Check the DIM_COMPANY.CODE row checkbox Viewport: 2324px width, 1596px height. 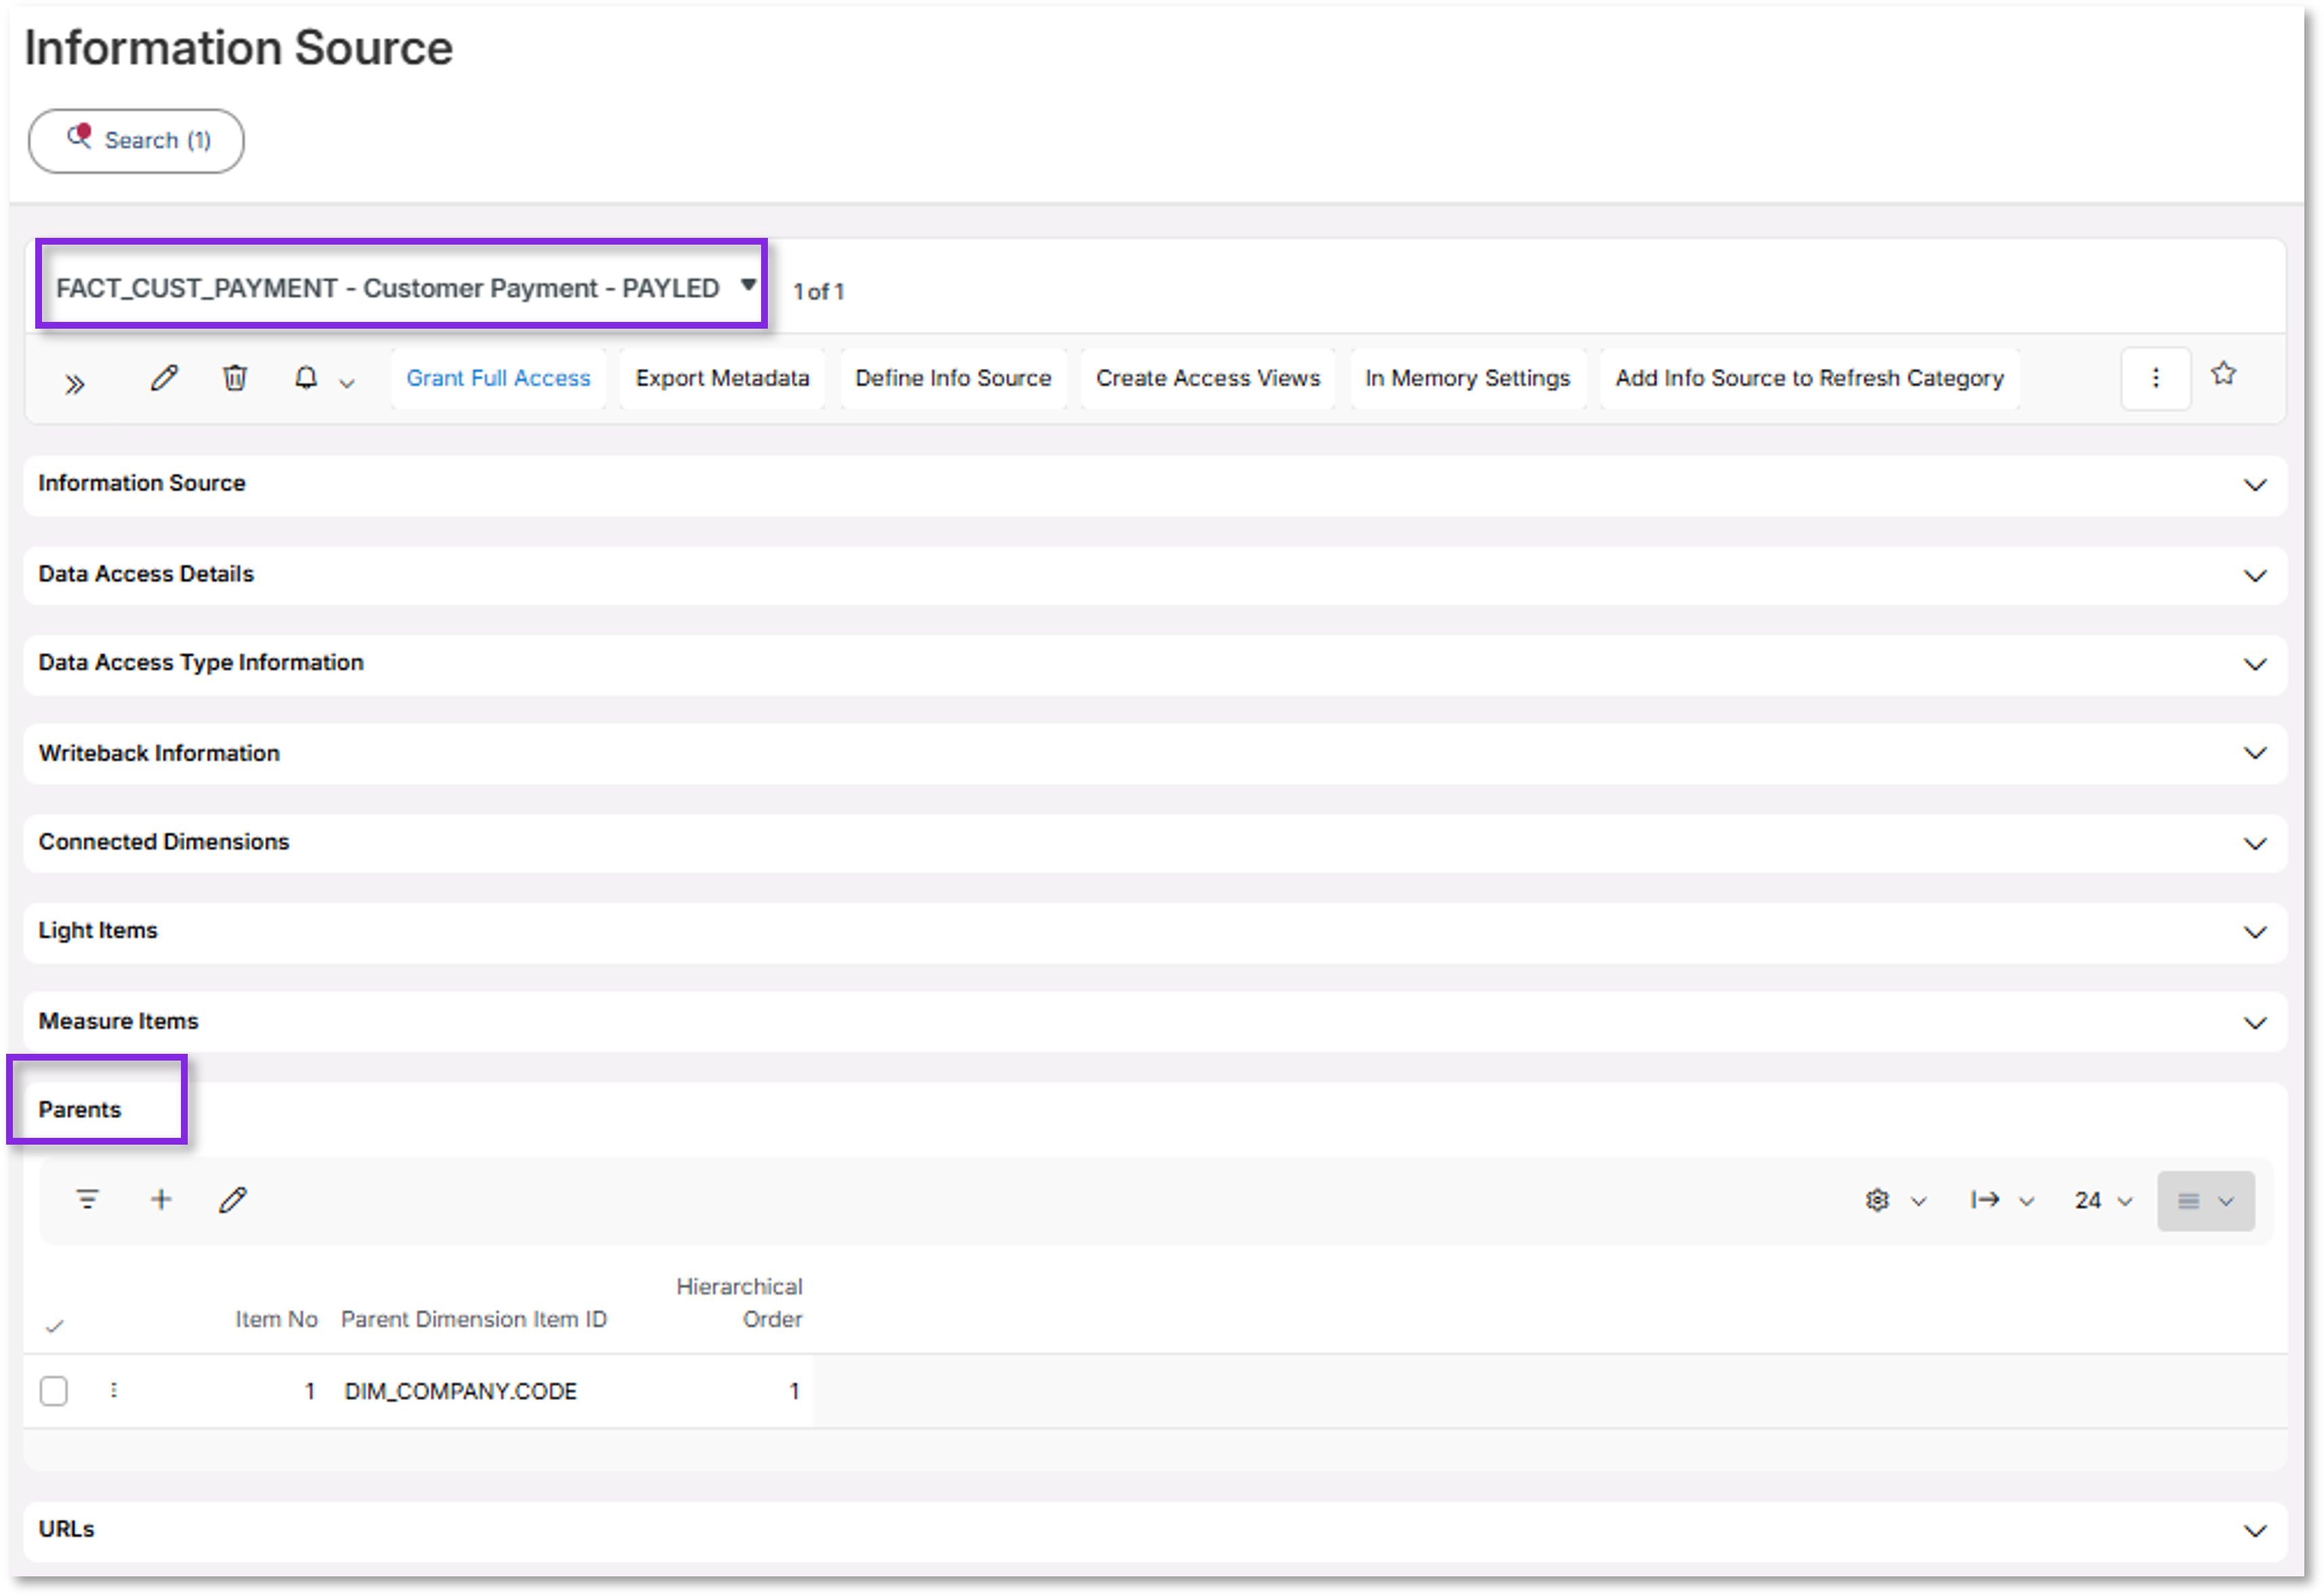coord(54,1391)
